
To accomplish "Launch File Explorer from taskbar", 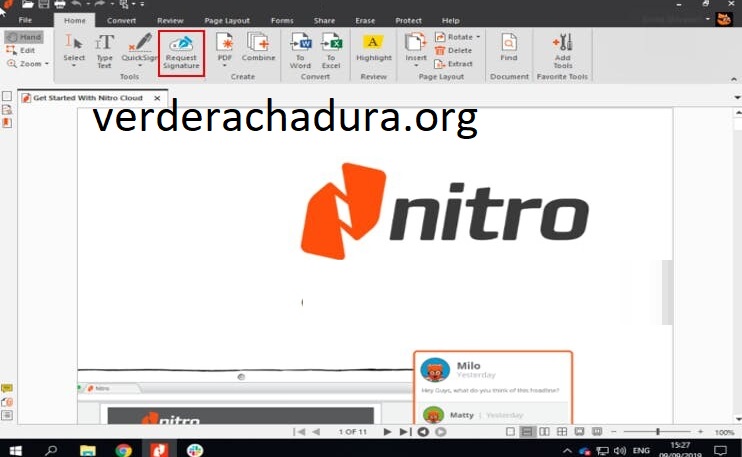I will point(88,450).
